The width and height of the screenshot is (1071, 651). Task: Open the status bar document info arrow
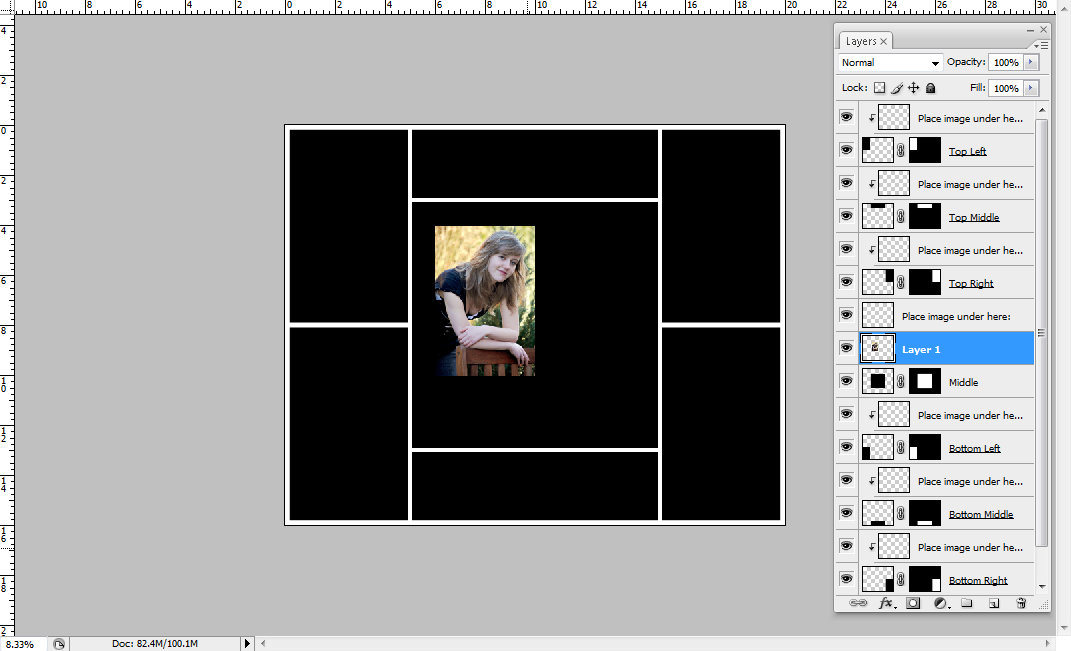247,643
